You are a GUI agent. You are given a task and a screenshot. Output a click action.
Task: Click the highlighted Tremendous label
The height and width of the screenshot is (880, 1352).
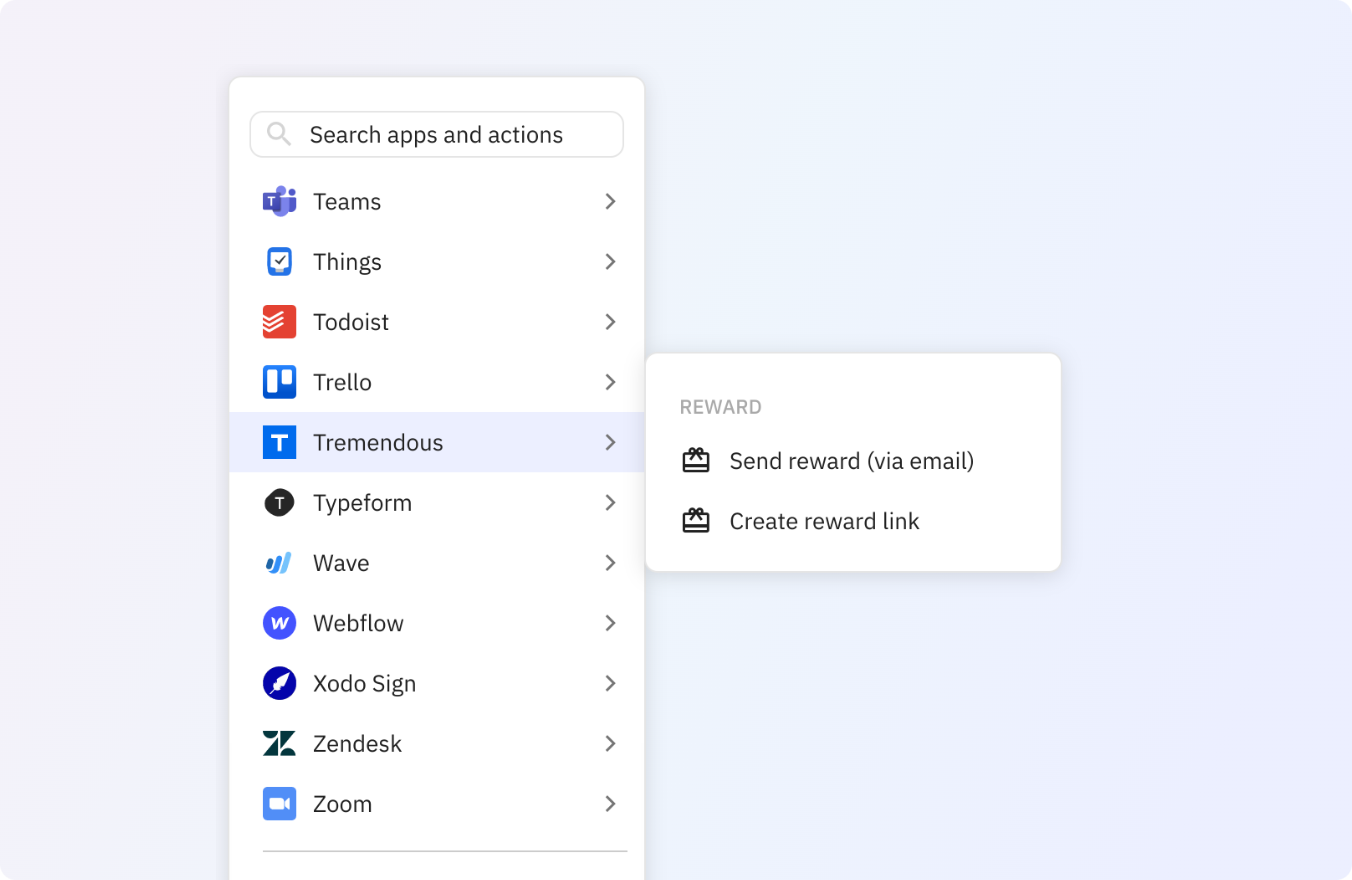[x=378, y=442]
